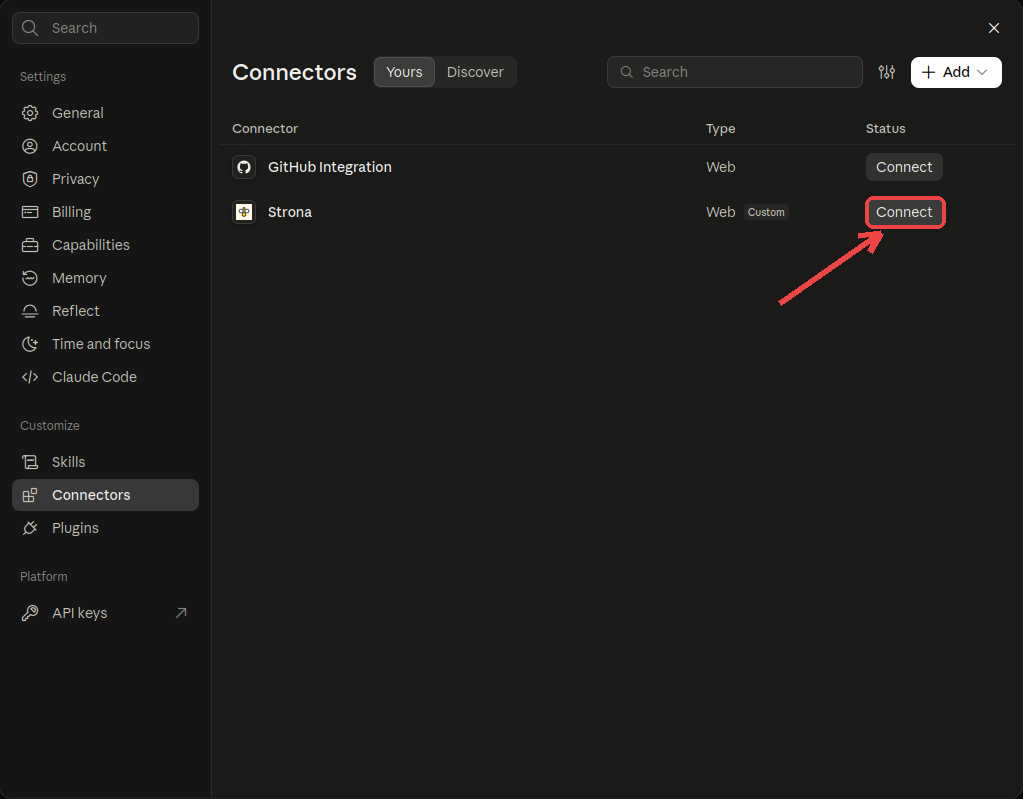Switch to the Yours tab
Image resolution: width=1023 pixels, height=799 pixels.
pos(404,72)
